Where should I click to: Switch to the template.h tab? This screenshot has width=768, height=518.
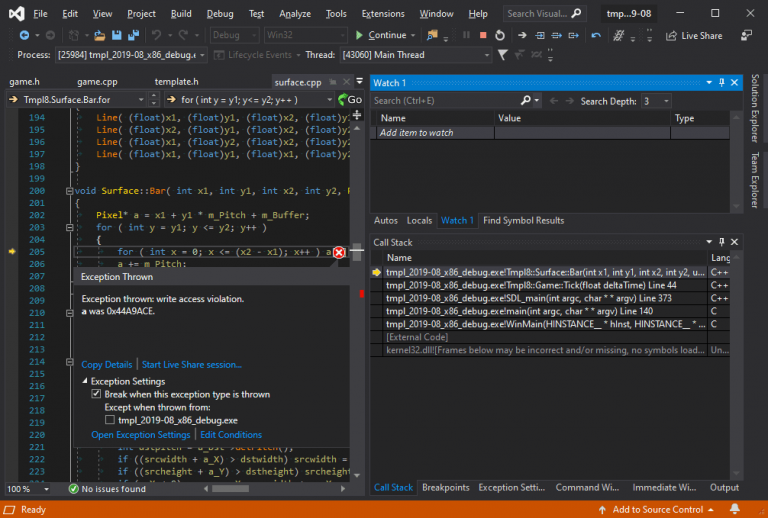tap(176, 82)
